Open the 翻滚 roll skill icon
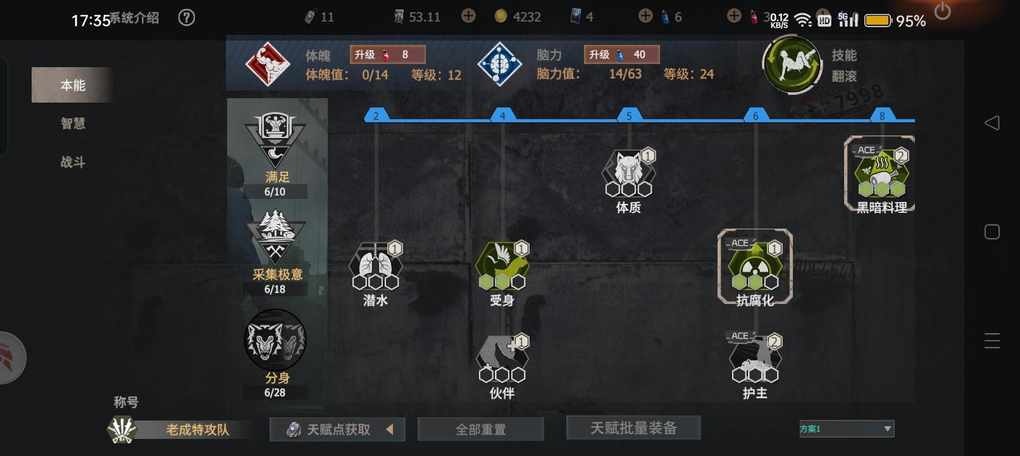 coord(792,65)
